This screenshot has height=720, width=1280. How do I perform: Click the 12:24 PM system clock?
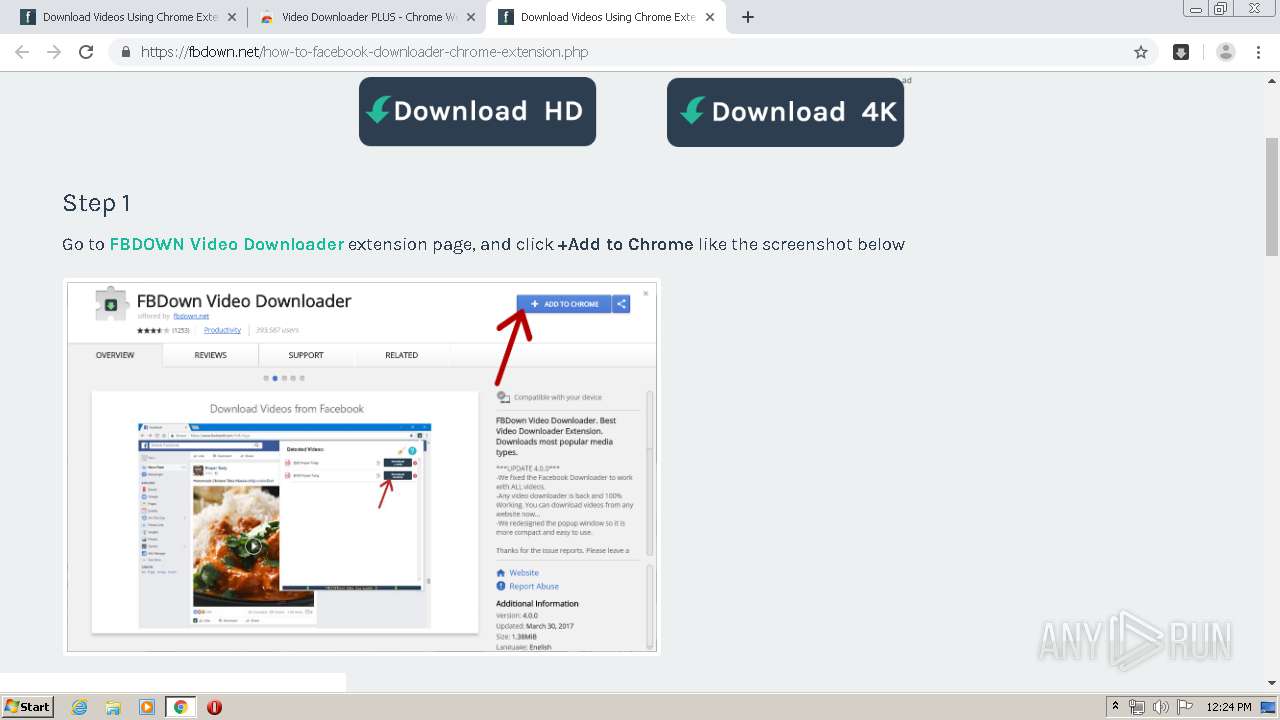[x=1229, y=707]
